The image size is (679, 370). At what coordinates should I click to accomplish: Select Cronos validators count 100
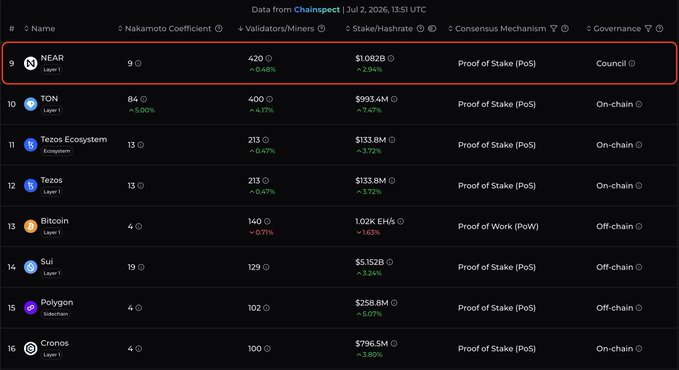pos(255,348)
